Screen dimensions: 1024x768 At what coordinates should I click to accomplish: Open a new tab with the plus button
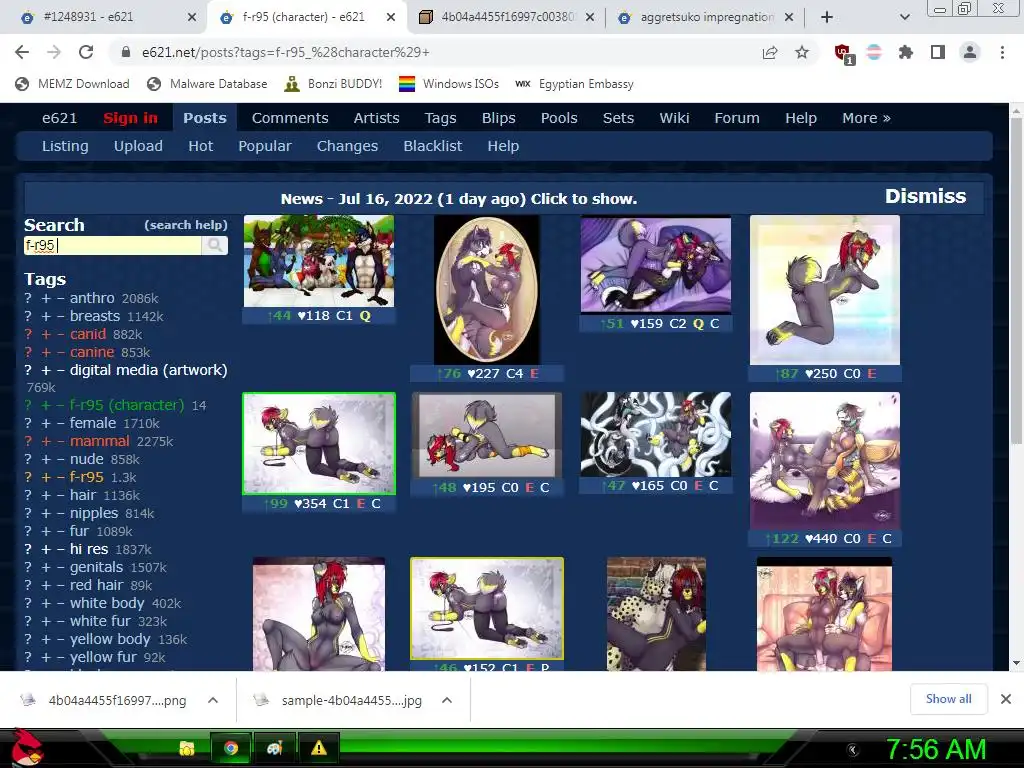827,17
